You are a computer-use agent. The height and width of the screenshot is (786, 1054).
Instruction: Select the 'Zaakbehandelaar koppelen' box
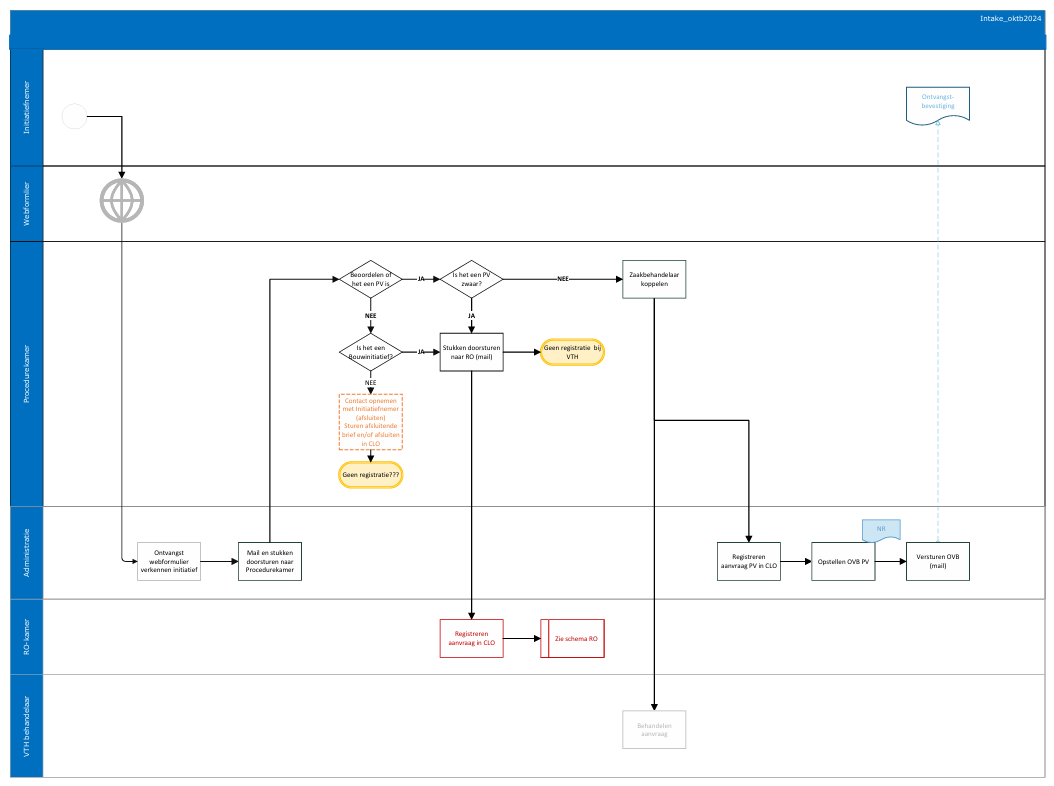point(654,279)
